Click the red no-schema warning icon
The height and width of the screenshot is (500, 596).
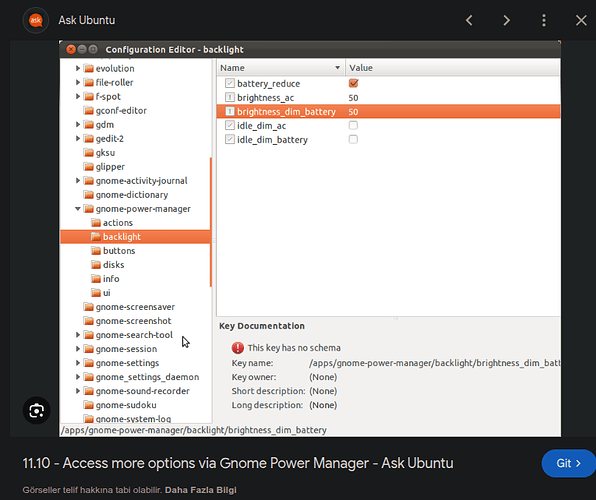(238, 348)
